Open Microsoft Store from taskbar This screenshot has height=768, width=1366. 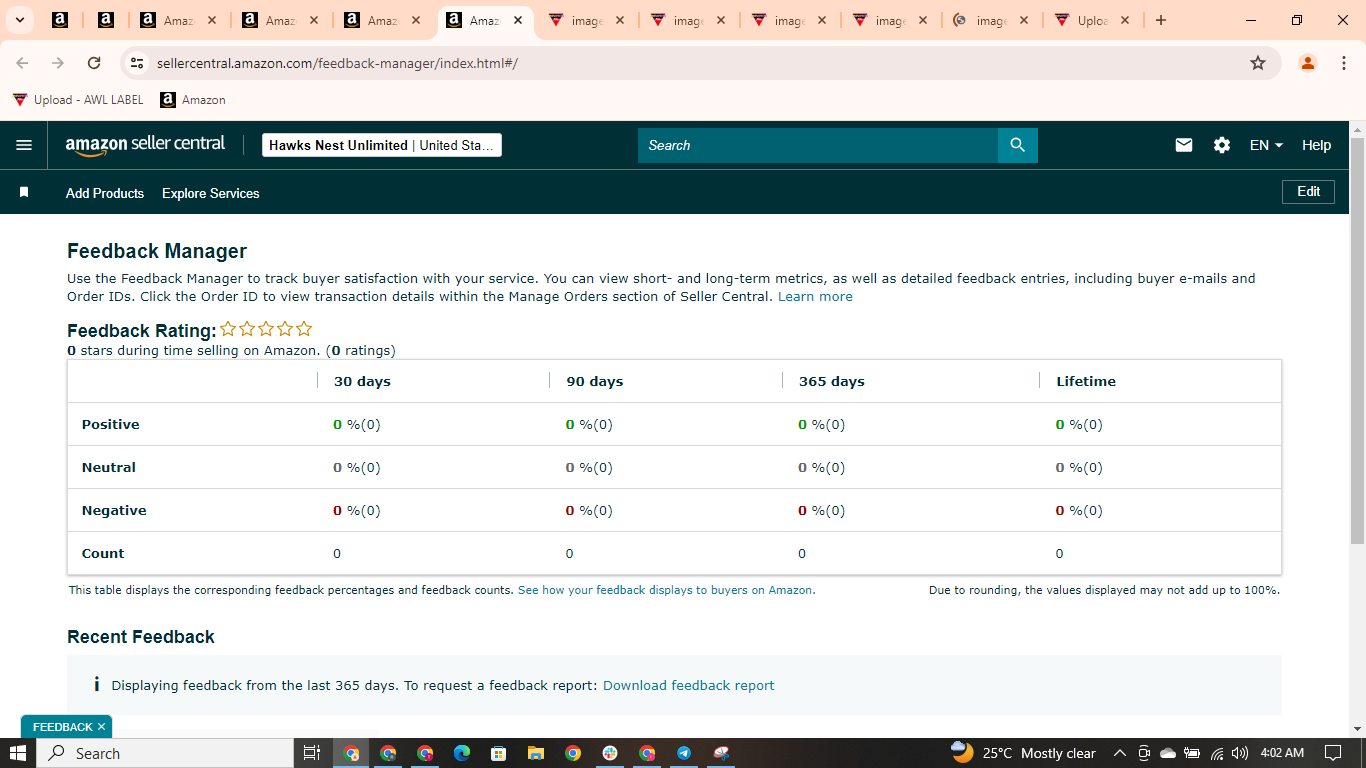498,753
